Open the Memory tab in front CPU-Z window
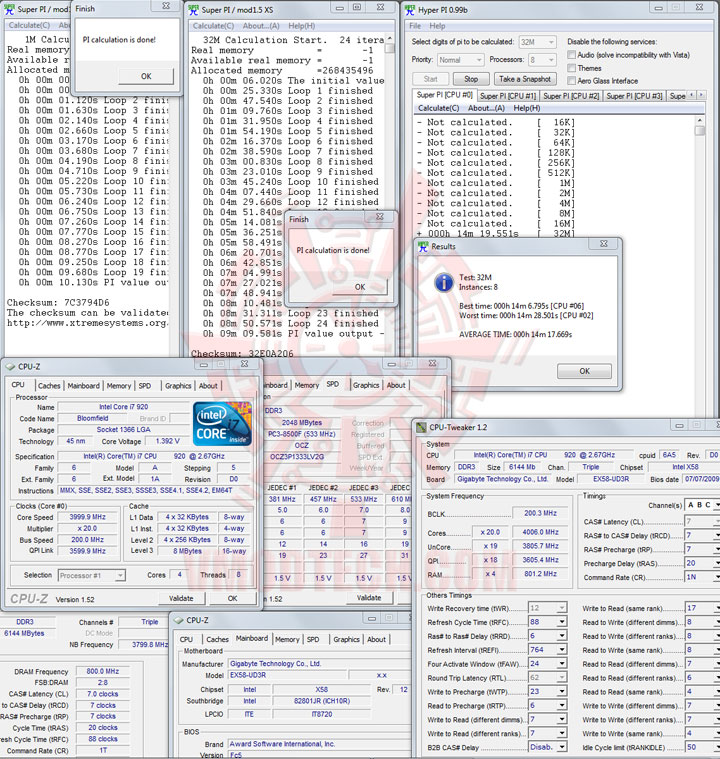This screenshot has height=759, width=720. (x=119, y=386)
